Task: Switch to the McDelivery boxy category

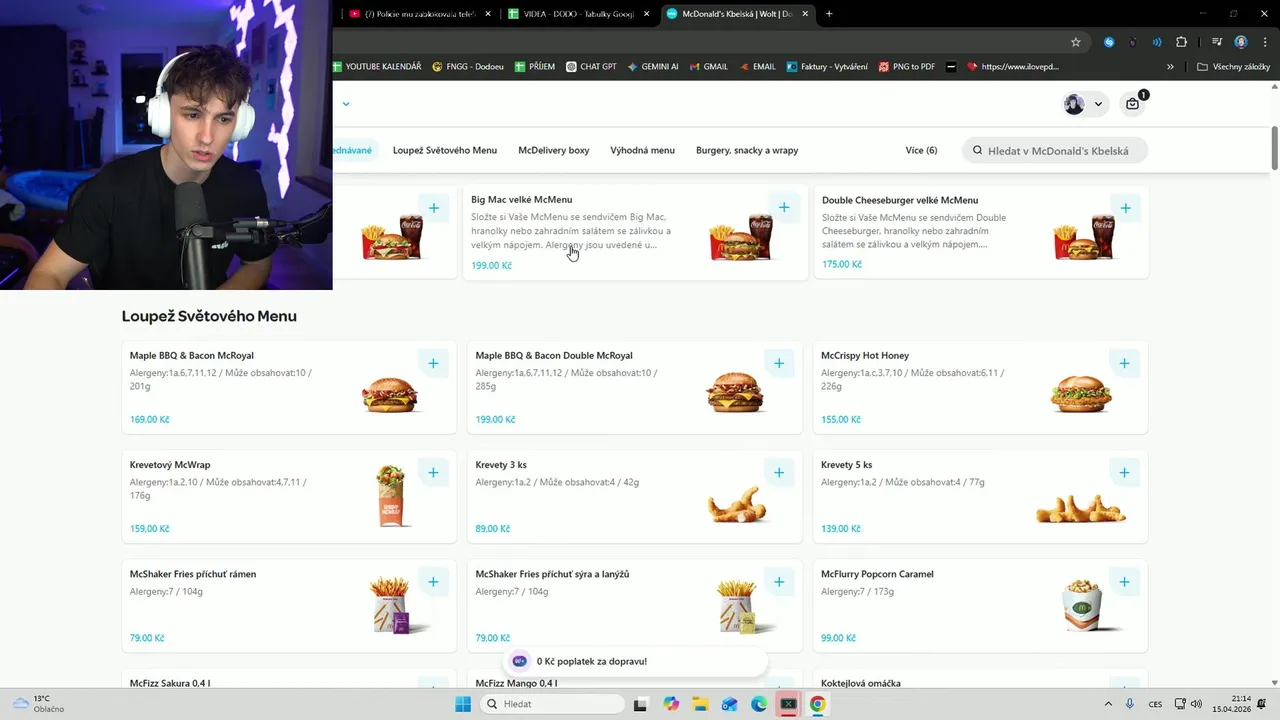Action: tap(554, 150)
